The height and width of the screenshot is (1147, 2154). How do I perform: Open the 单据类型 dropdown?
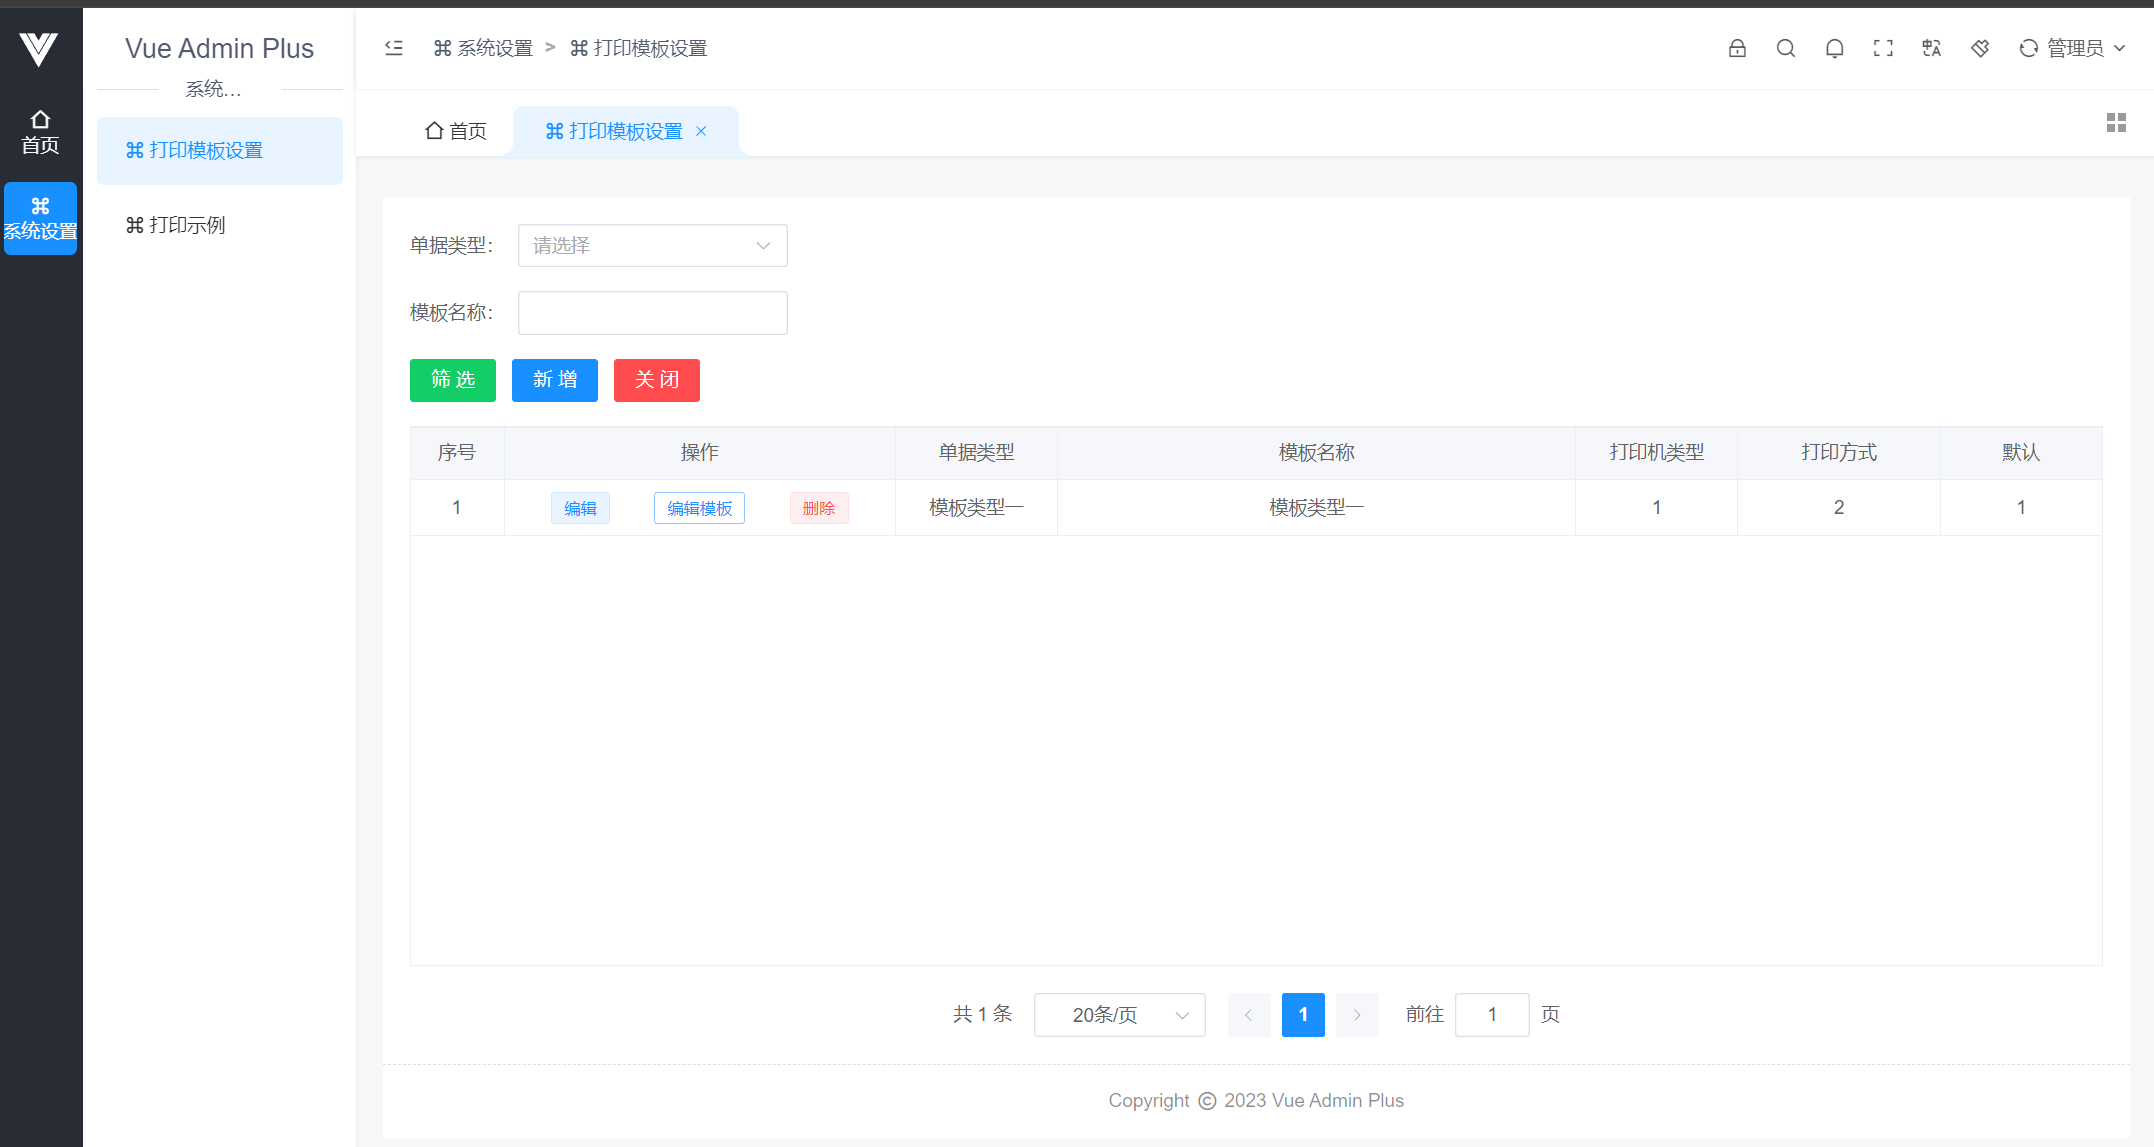click(652, 245)
